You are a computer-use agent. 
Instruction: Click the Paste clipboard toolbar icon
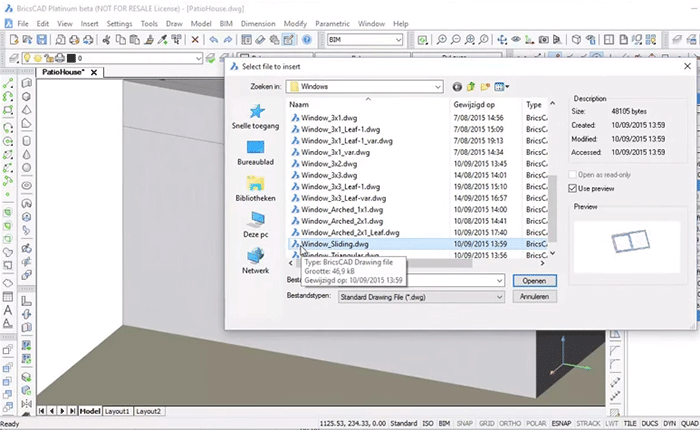(134, 40)
